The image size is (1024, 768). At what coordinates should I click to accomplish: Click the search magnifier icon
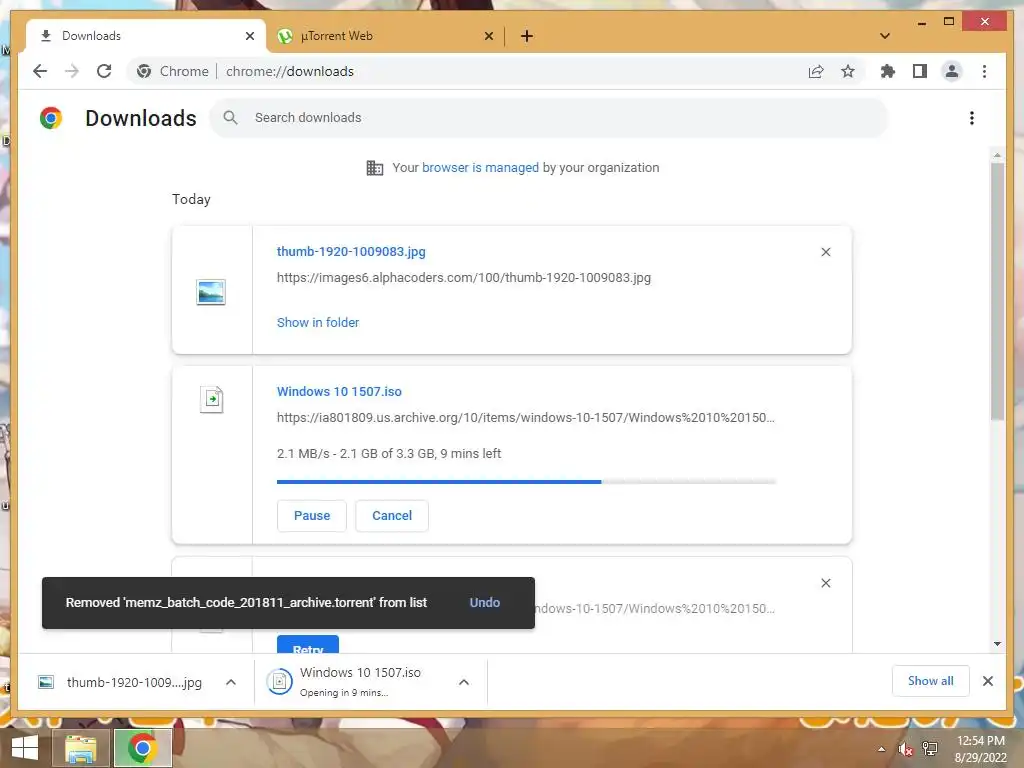230,118
